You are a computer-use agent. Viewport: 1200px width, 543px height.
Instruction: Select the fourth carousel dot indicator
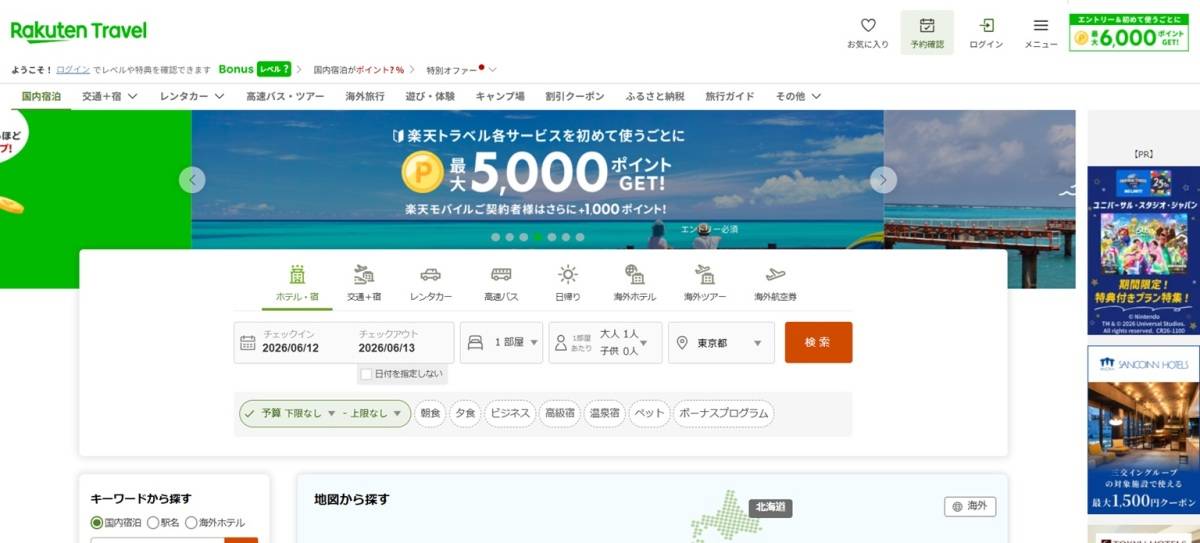click(x=538, y=237)
